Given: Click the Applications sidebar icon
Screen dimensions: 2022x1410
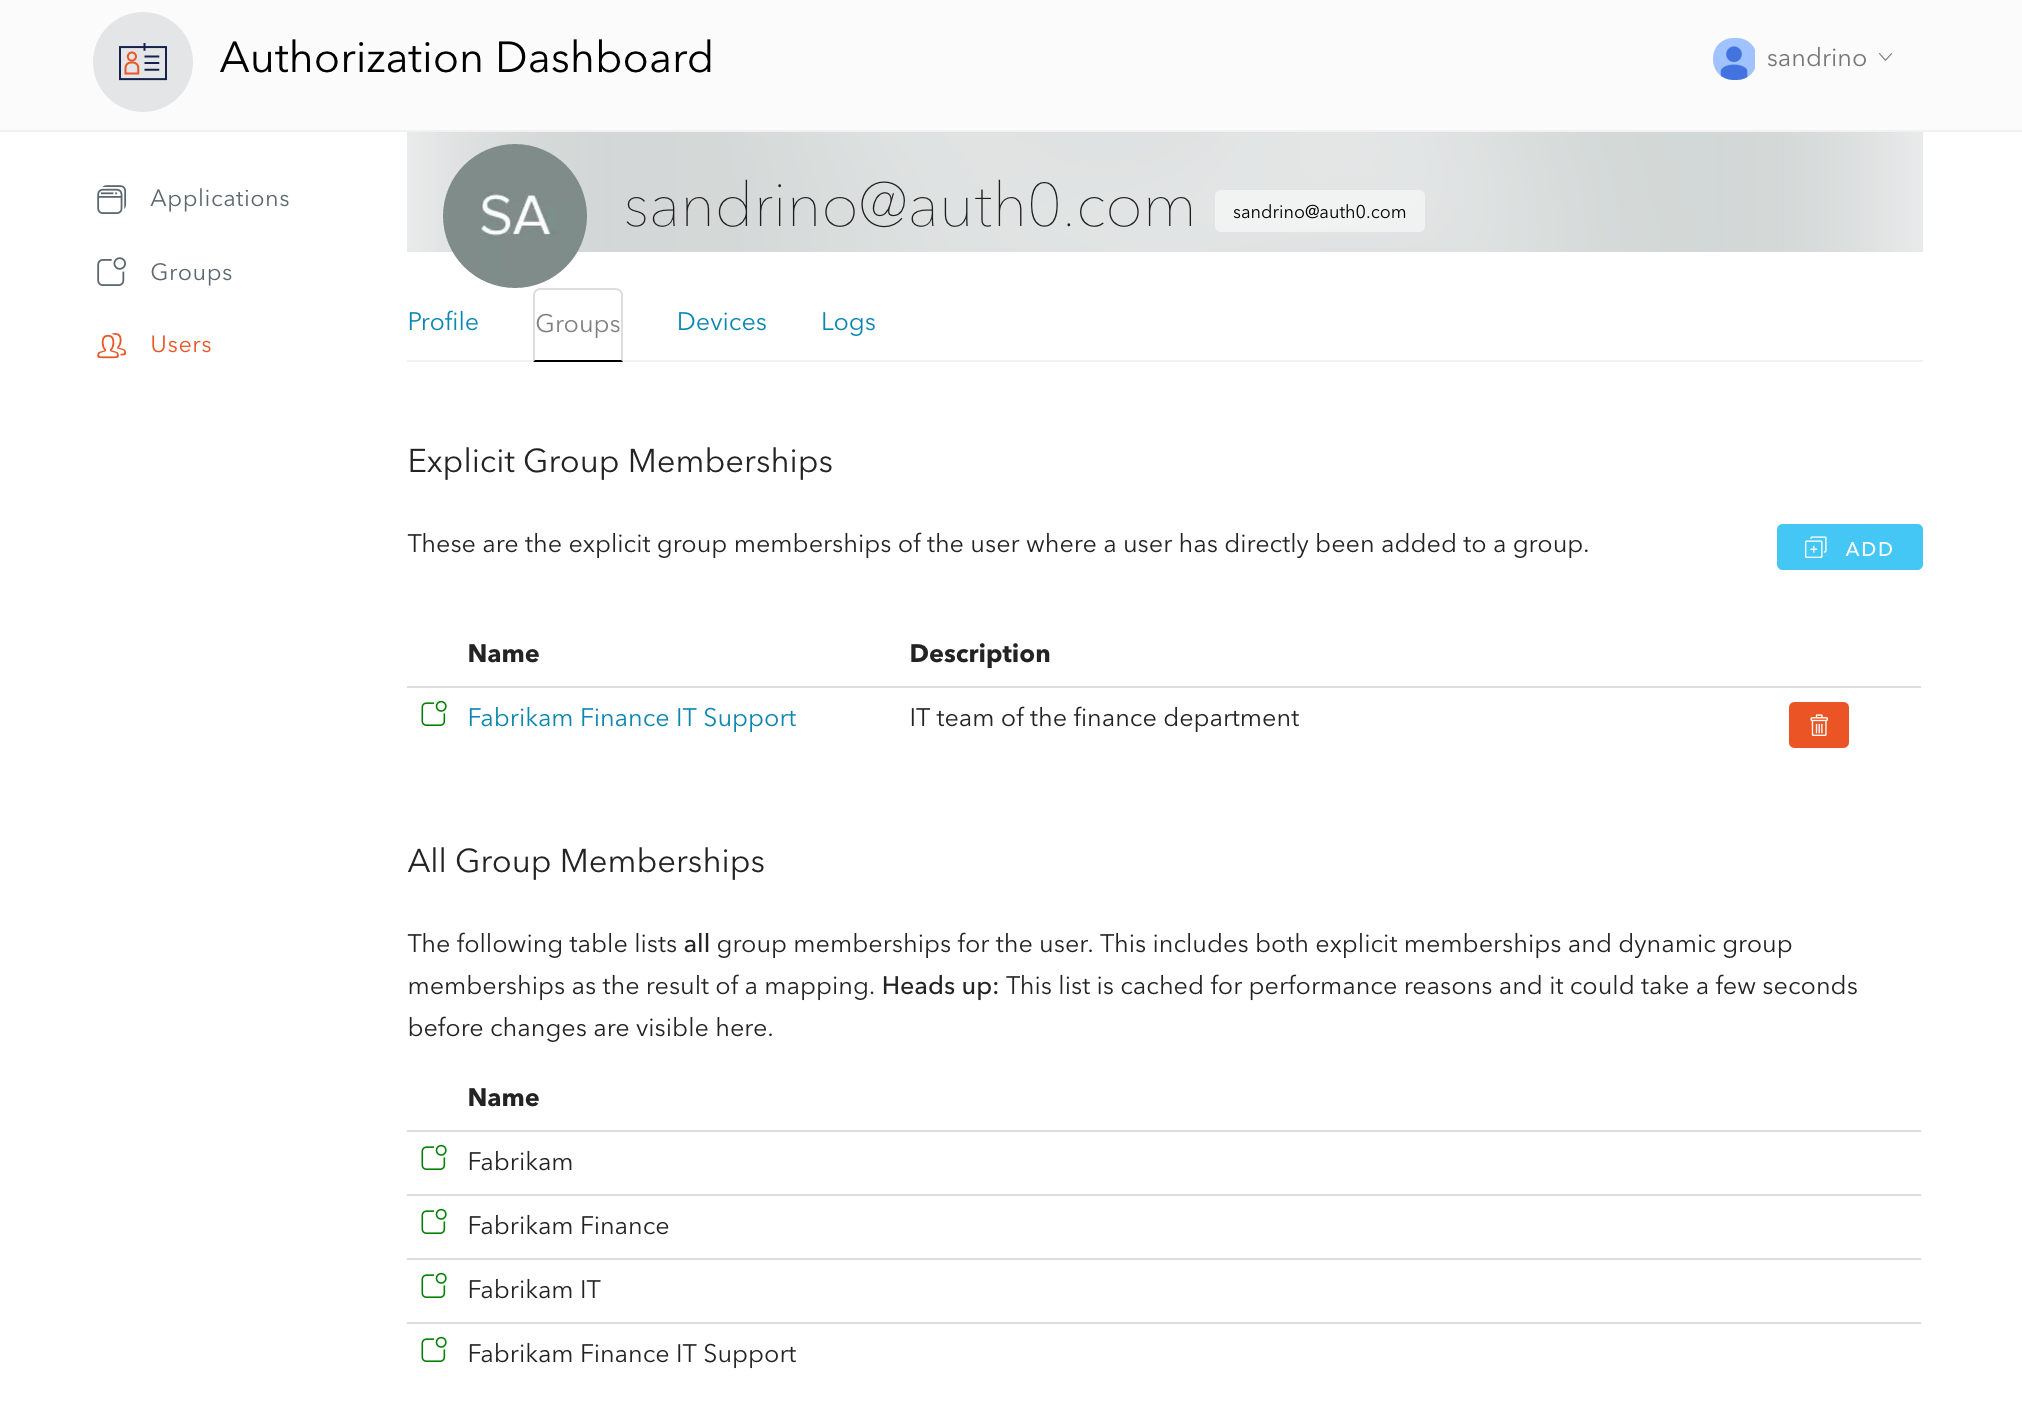Looking at the screenshot, I should click(111, 199).
